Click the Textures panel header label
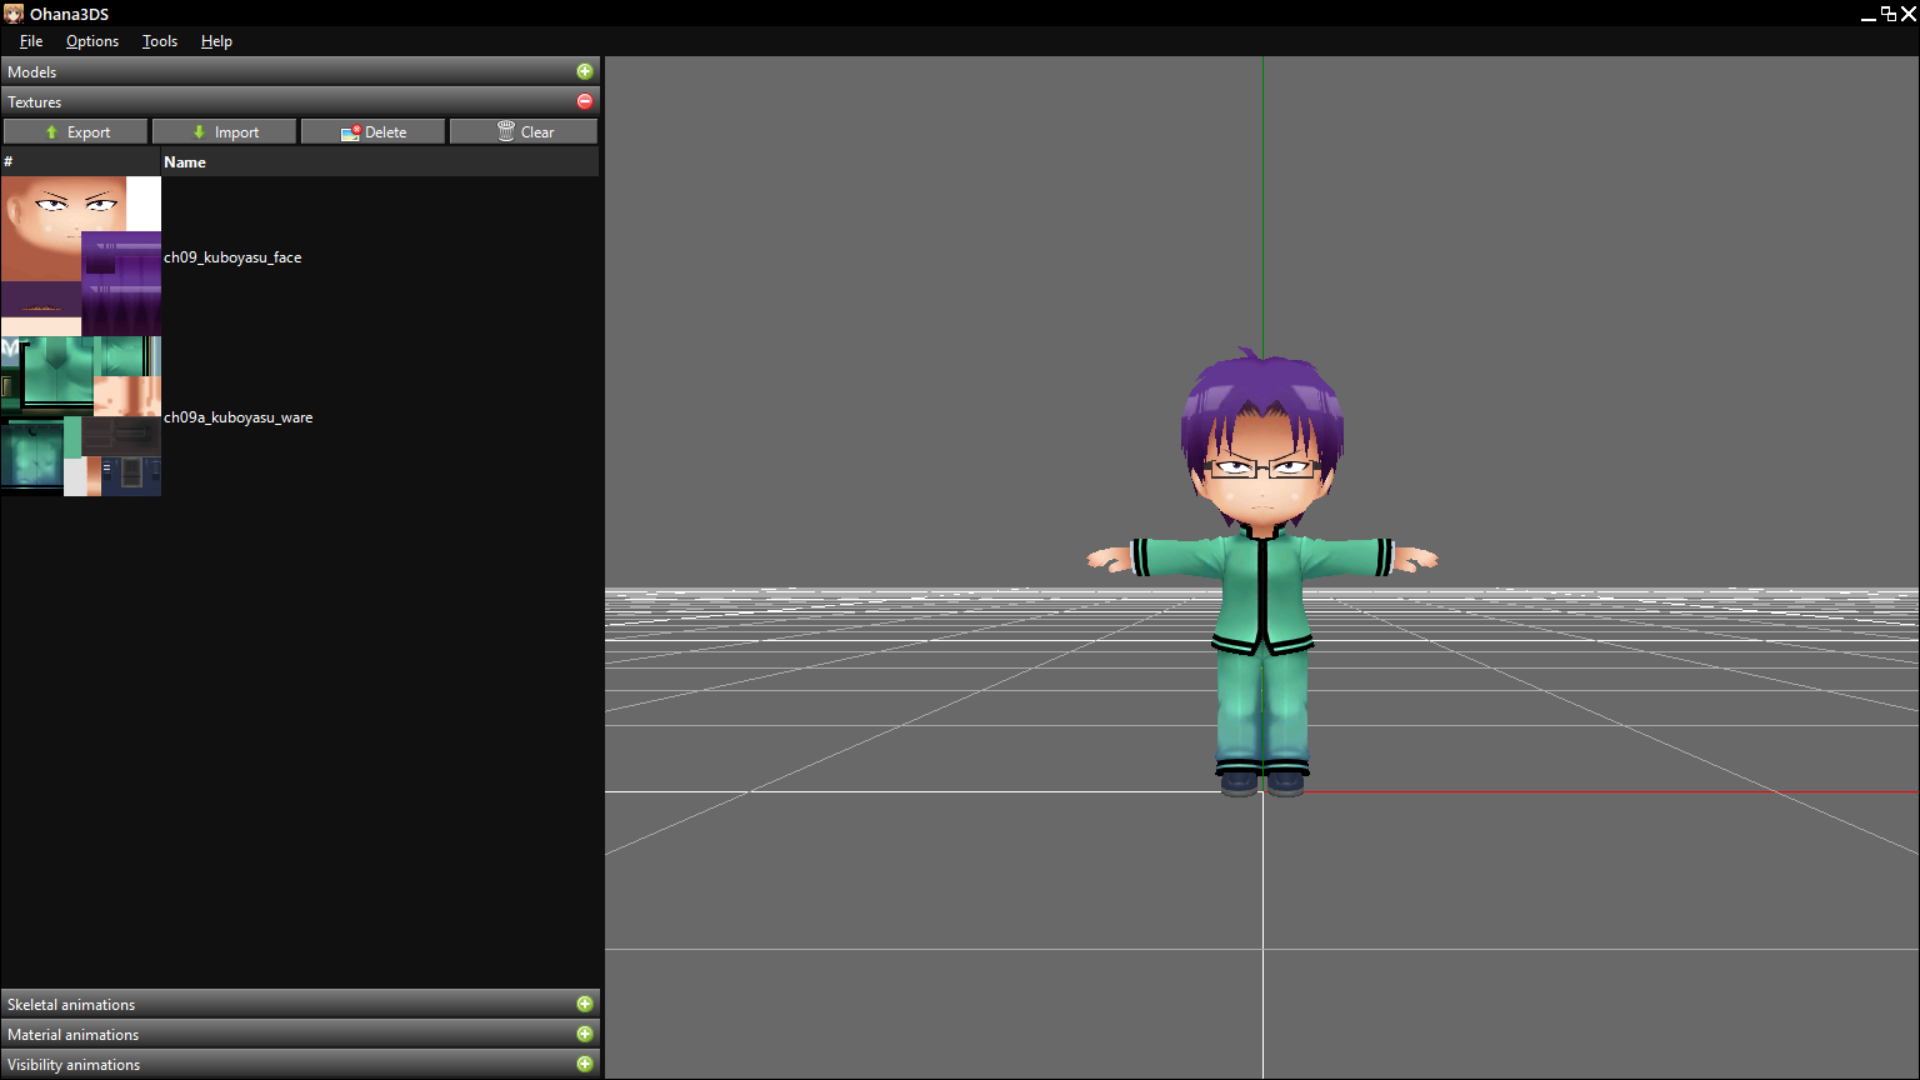 35,102
